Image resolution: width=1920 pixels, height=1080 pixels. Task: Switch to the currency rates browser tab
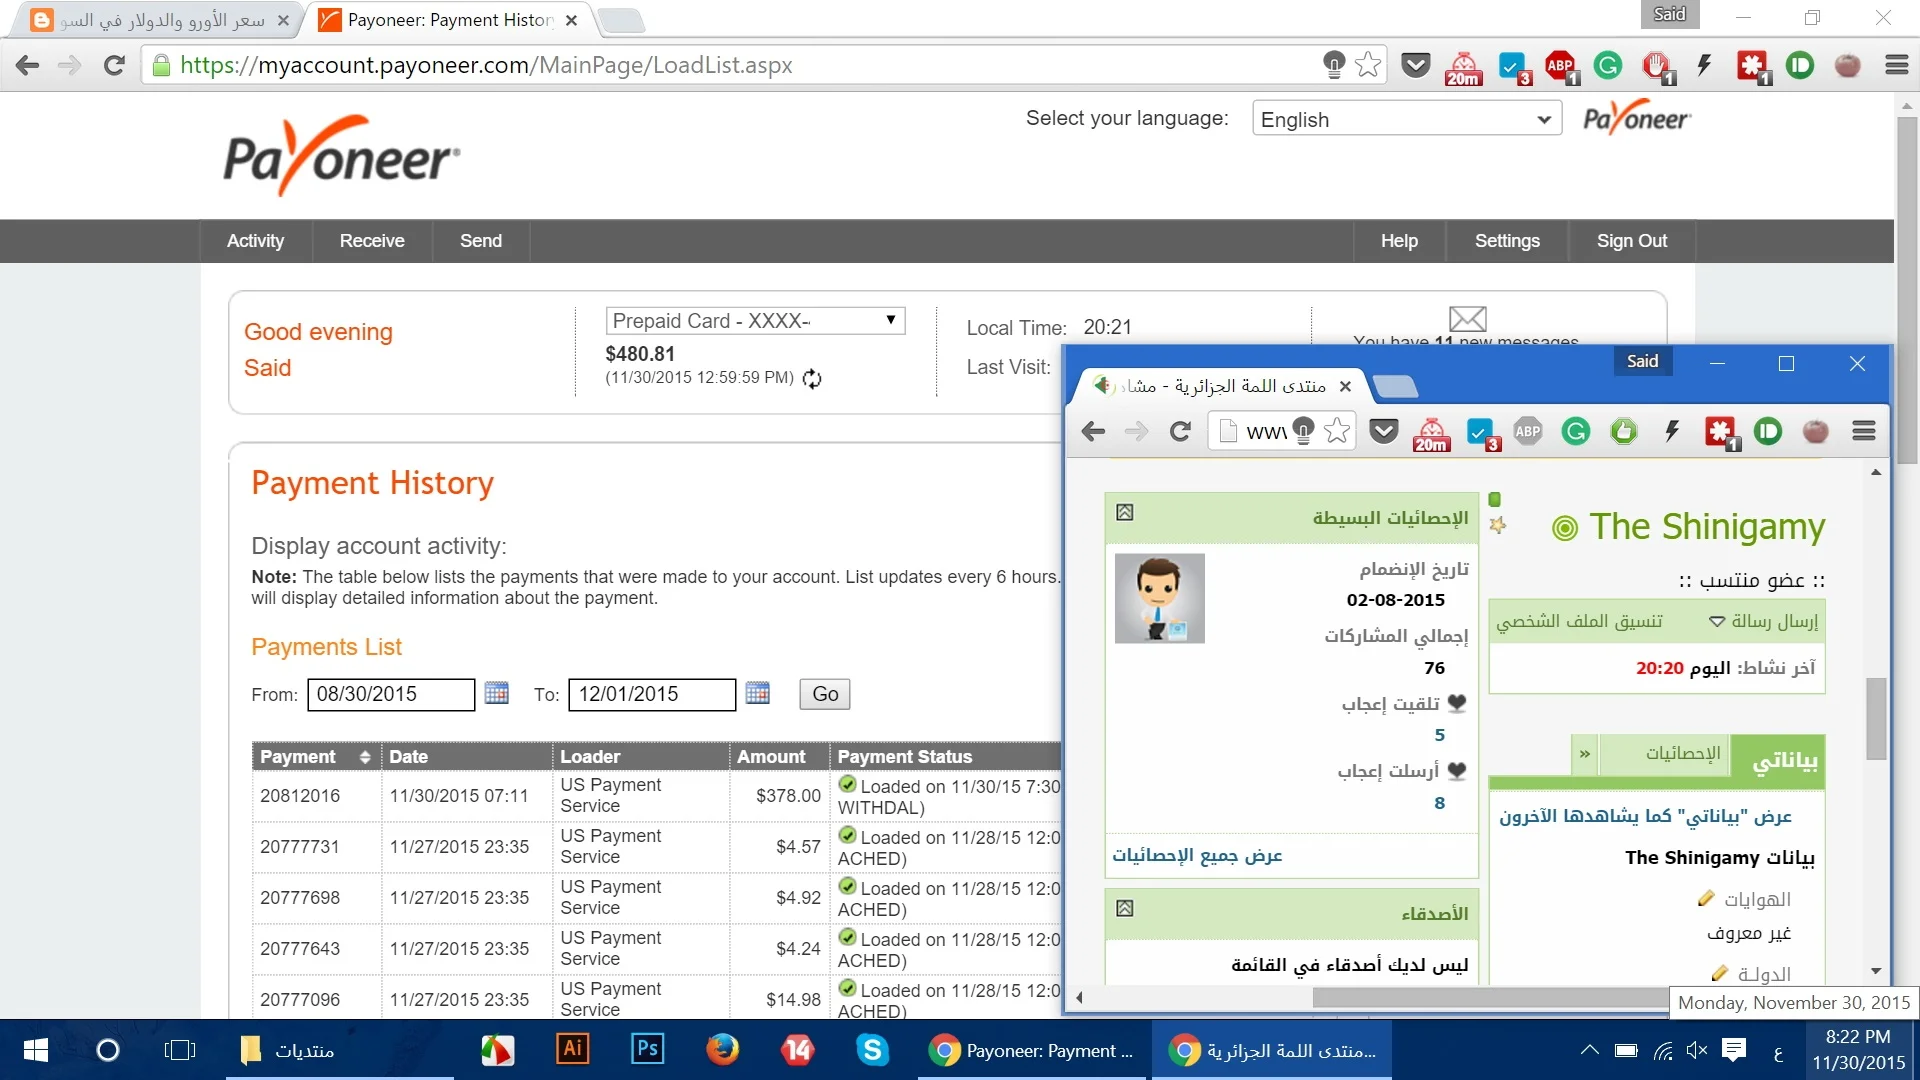click(x=160, y=20)
